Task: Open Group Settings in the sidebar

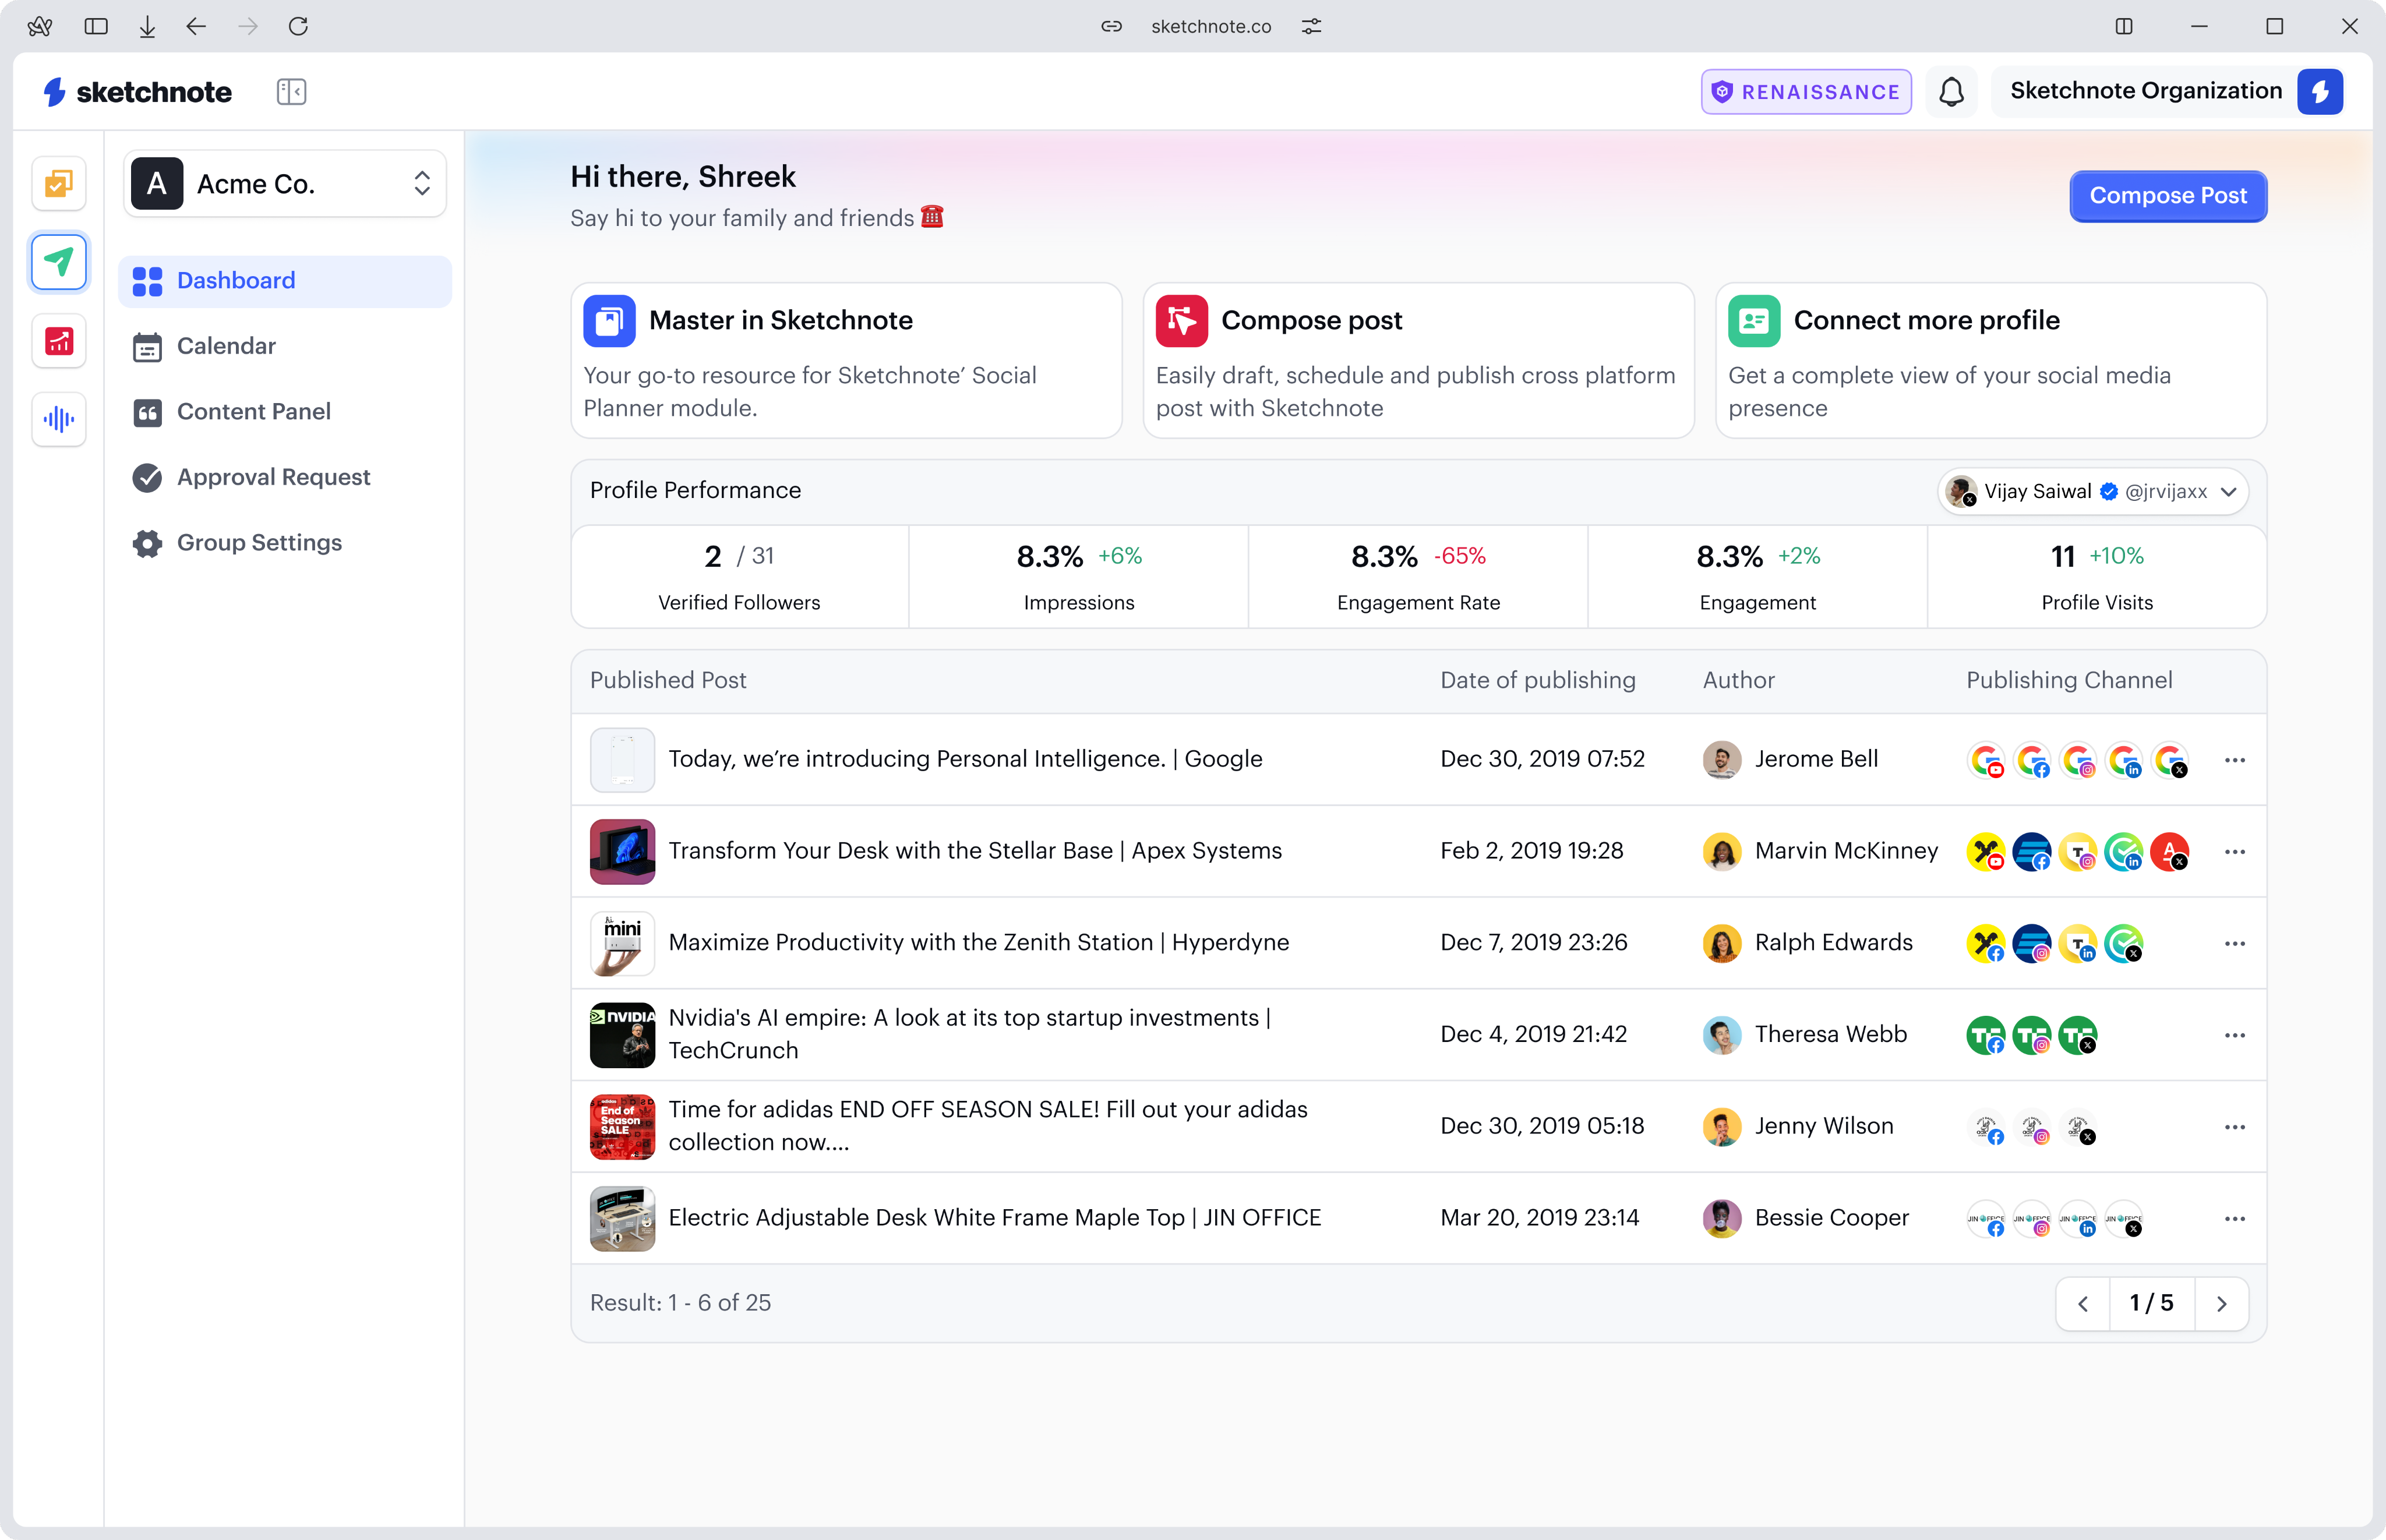Action: point(259,543)
